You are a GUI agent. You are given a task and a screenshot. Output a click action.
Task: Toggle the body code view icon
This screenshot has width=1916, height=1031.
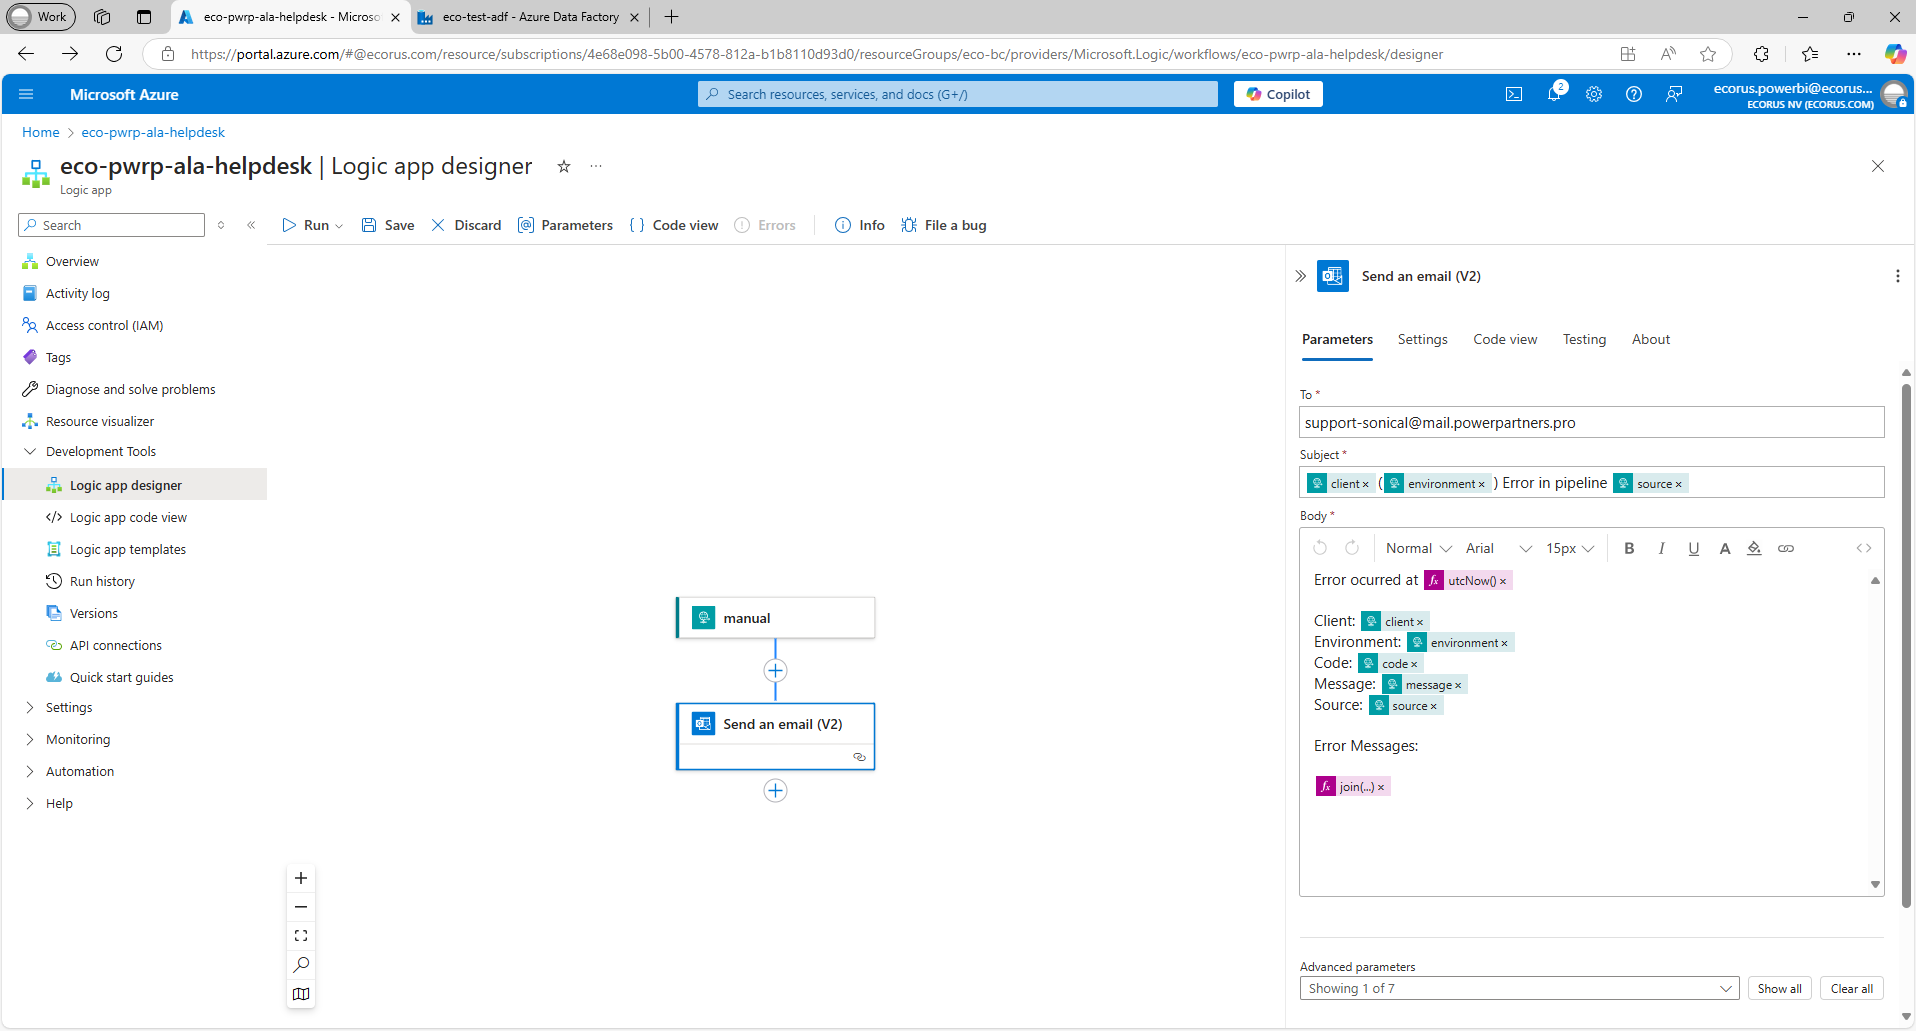(x=1864, y=548)
